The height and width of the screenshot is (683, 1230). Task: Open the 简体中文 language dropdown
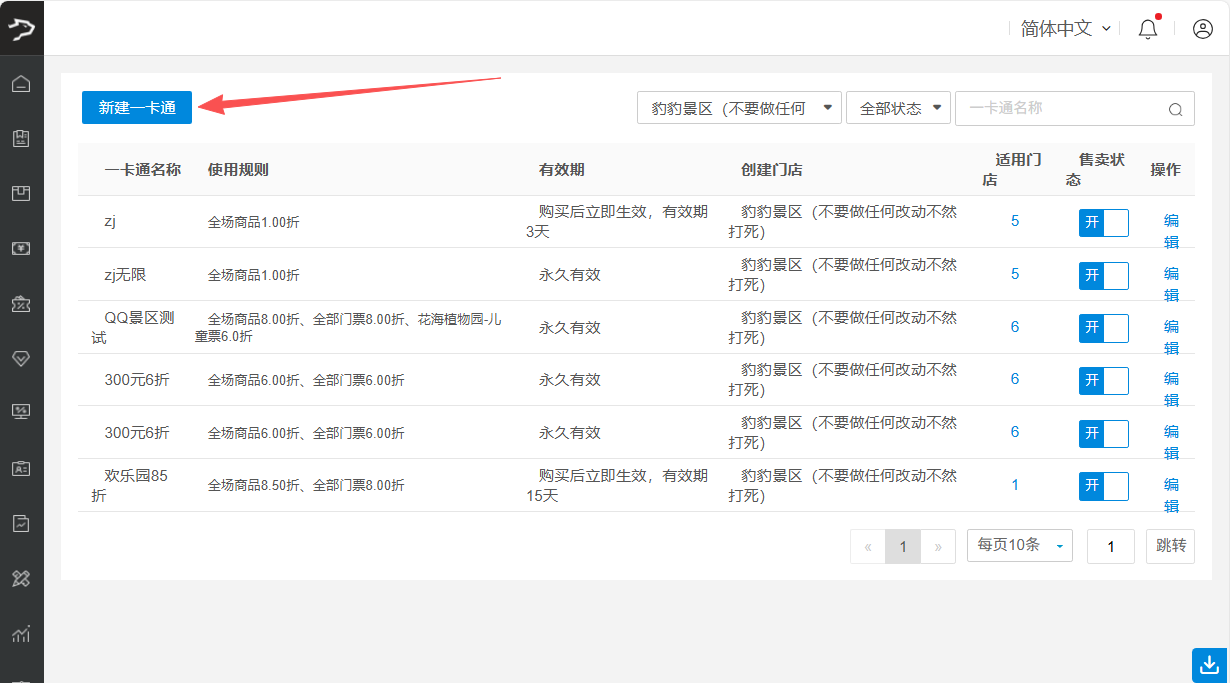[1065, 29]
